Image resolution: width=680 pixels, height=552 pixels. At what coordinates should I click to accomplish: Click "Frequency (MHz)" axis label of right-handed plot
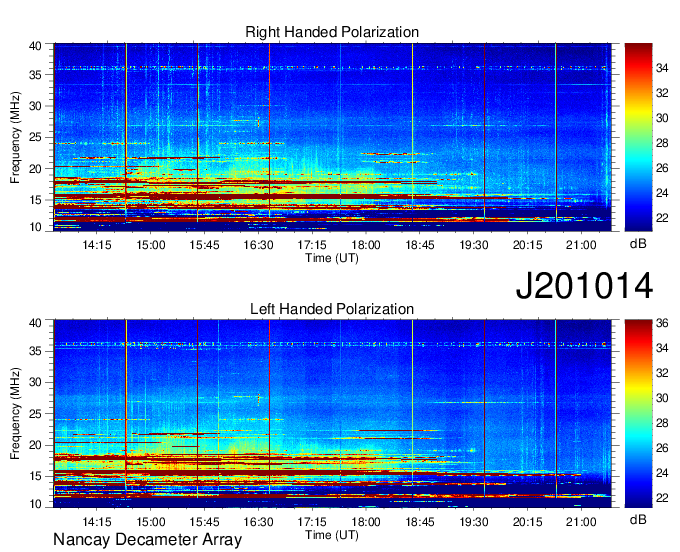click(x=15, y=137)
